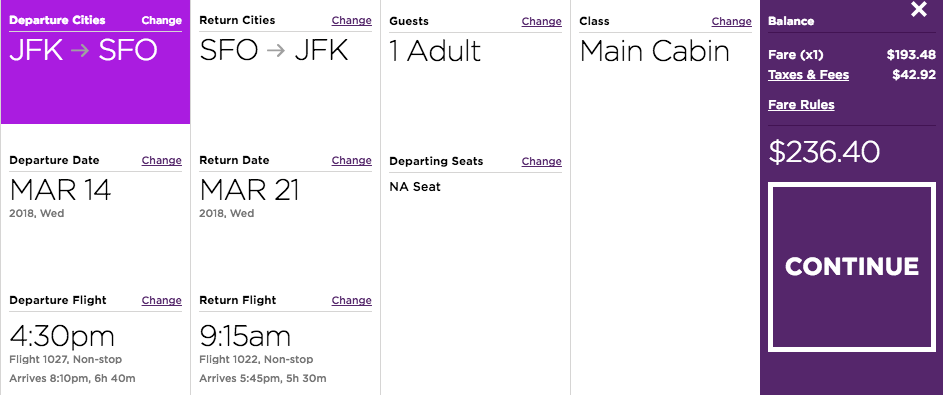The width and height of the screenshot is (943, 395).
Task: Click the 9:15am return flight time
Action: 245,337
